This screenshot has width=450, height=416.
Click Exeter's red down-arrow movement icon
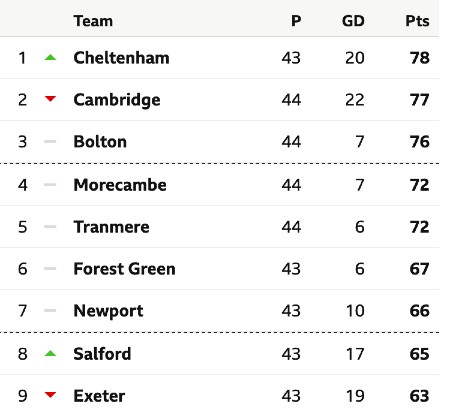(50, 395)
